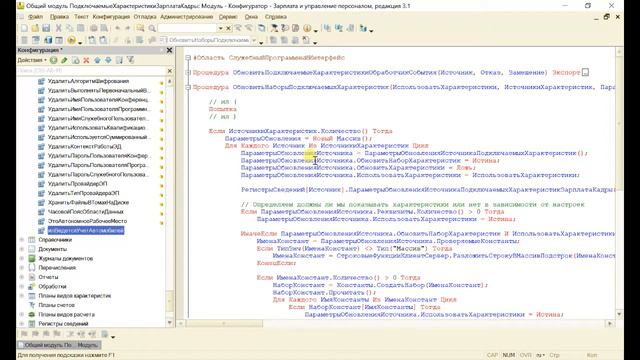Open the Отладка menu
This screenshot has height=360, width=640.
(x=145, y=17)
